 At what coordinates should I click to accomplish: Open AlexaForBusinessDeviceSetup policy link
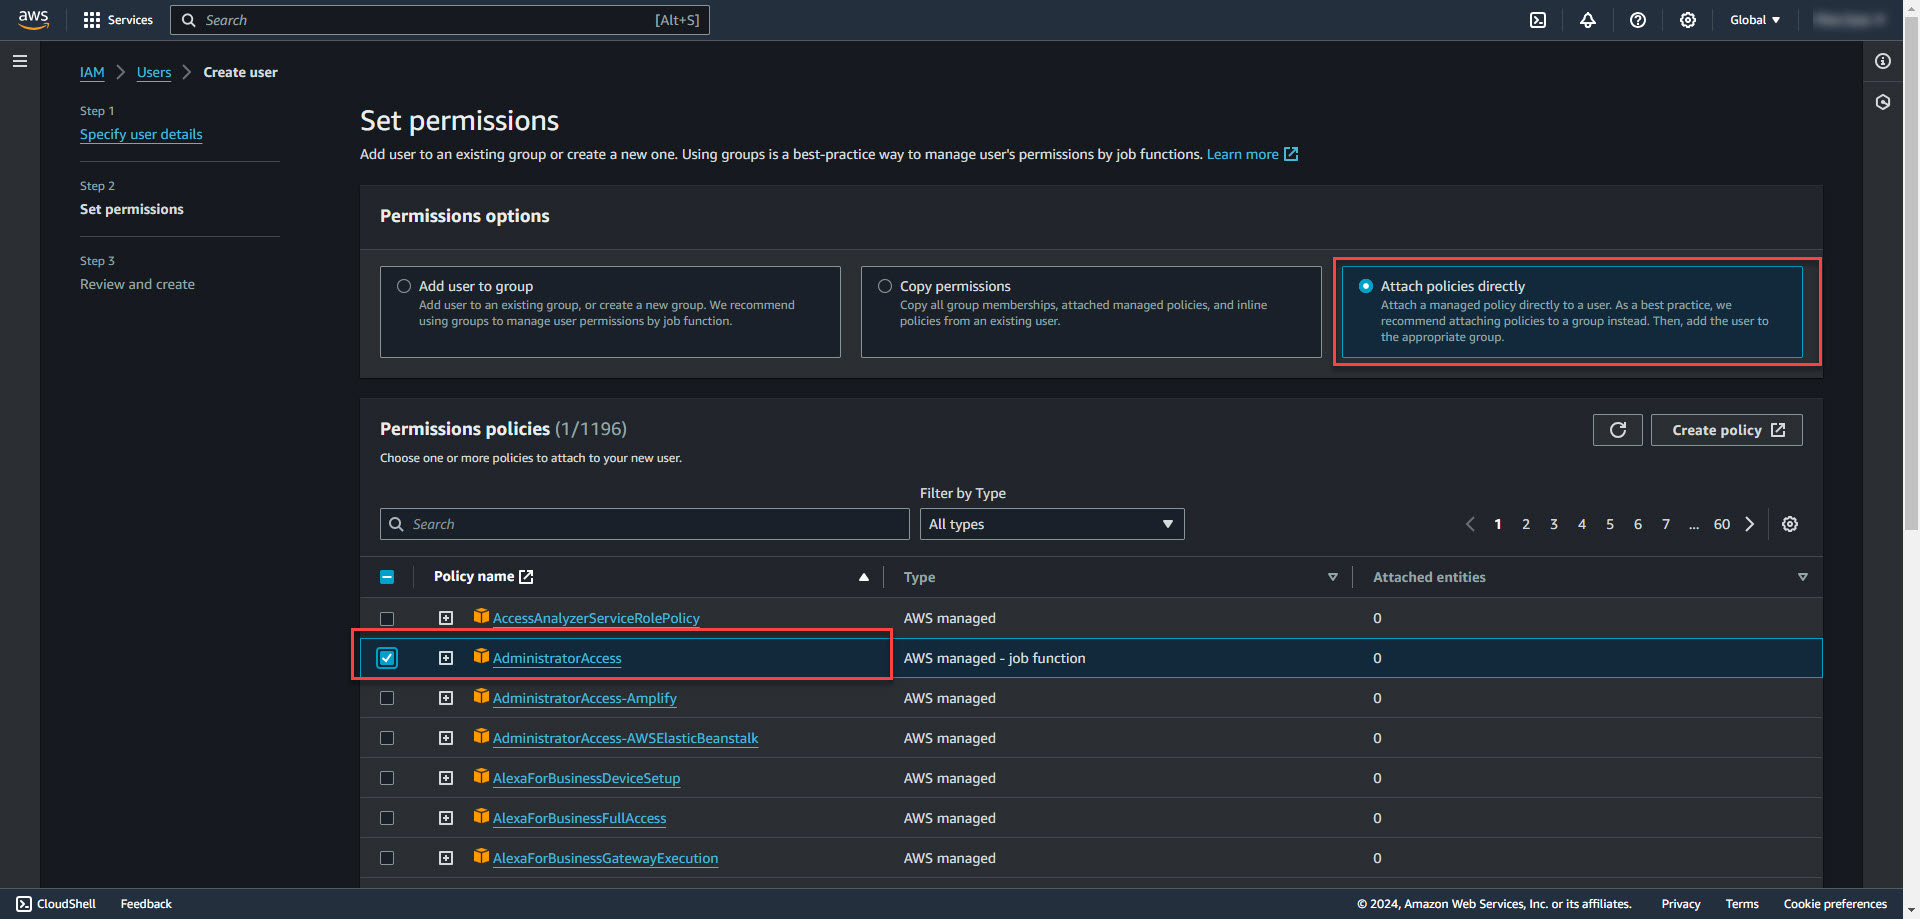[x=586, y=778]
